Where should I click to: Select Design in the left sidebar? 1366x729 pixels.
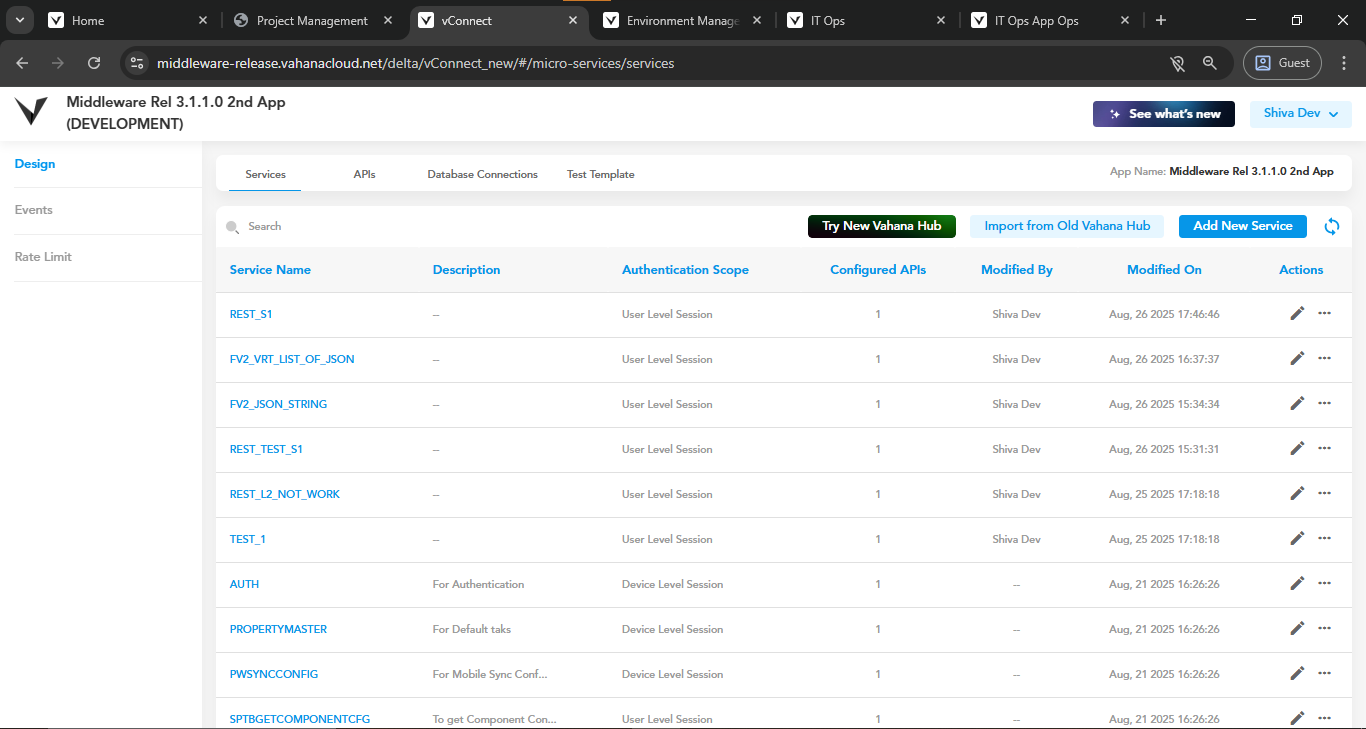(x=35, y=164)
